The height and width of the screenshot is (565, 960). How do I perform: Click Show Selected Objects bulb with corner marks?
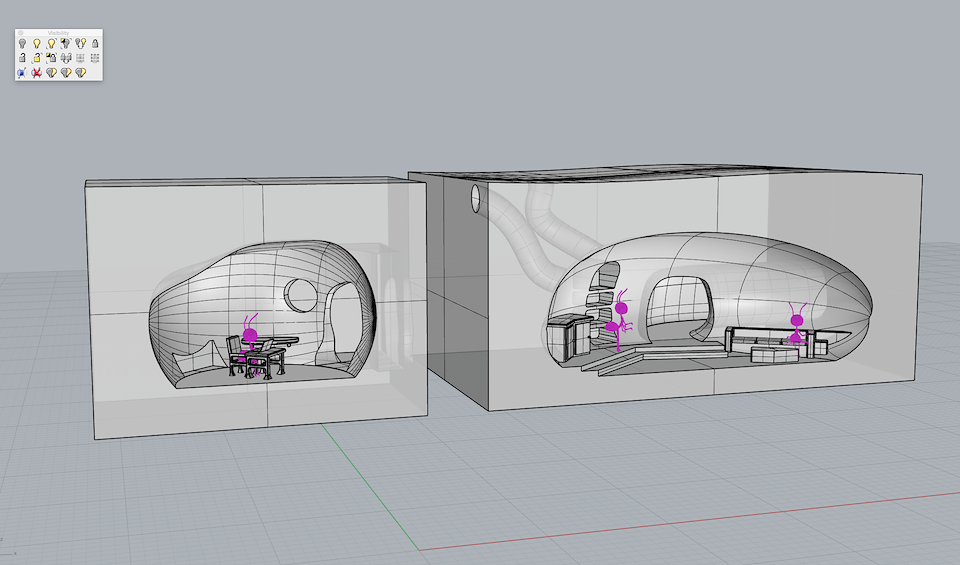point(51,43)
